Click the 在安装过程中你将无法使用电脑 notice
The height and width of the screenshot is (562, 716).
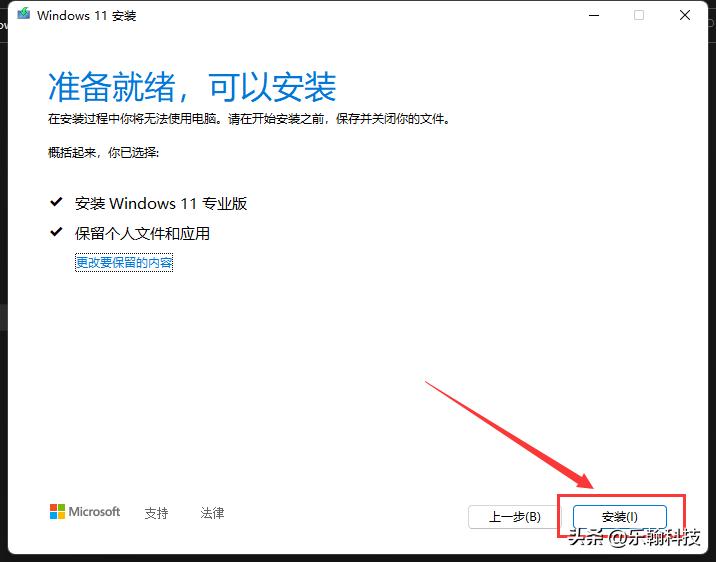[249, 119]
